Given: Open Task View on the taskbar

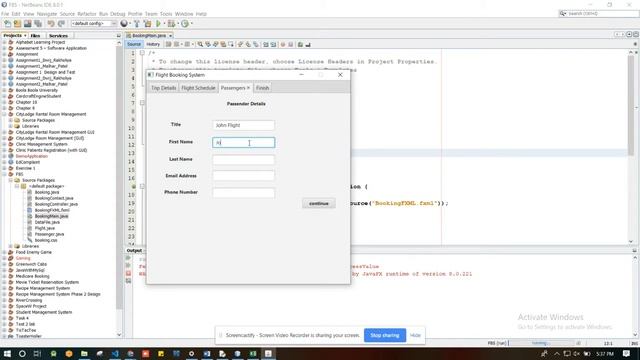Looking at the screenshot, I should (x=37, y=353).
